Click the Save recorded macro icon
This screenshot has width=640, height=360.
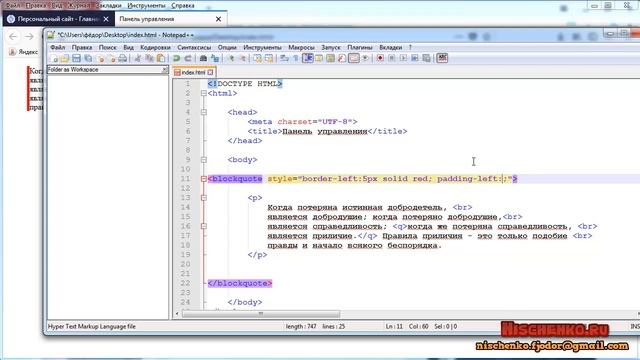(426, 58)
